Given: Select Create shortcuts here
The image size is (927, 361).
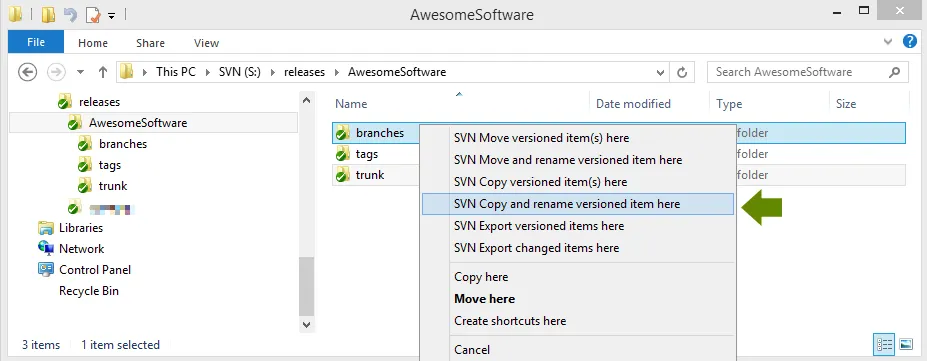Looking at the screenshot, I should (510, 321).
